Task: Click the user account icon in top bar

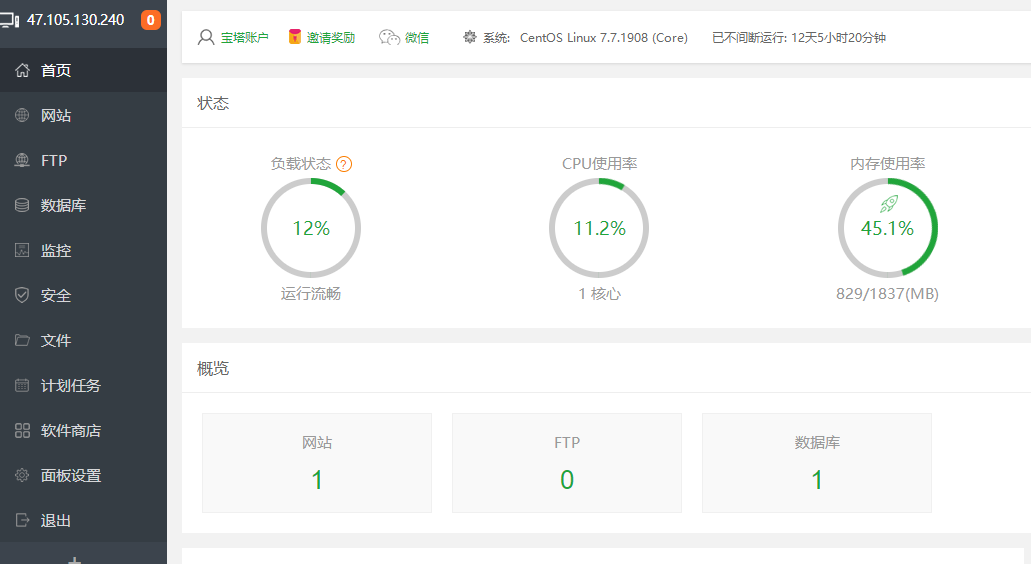Action: [206, 37]
